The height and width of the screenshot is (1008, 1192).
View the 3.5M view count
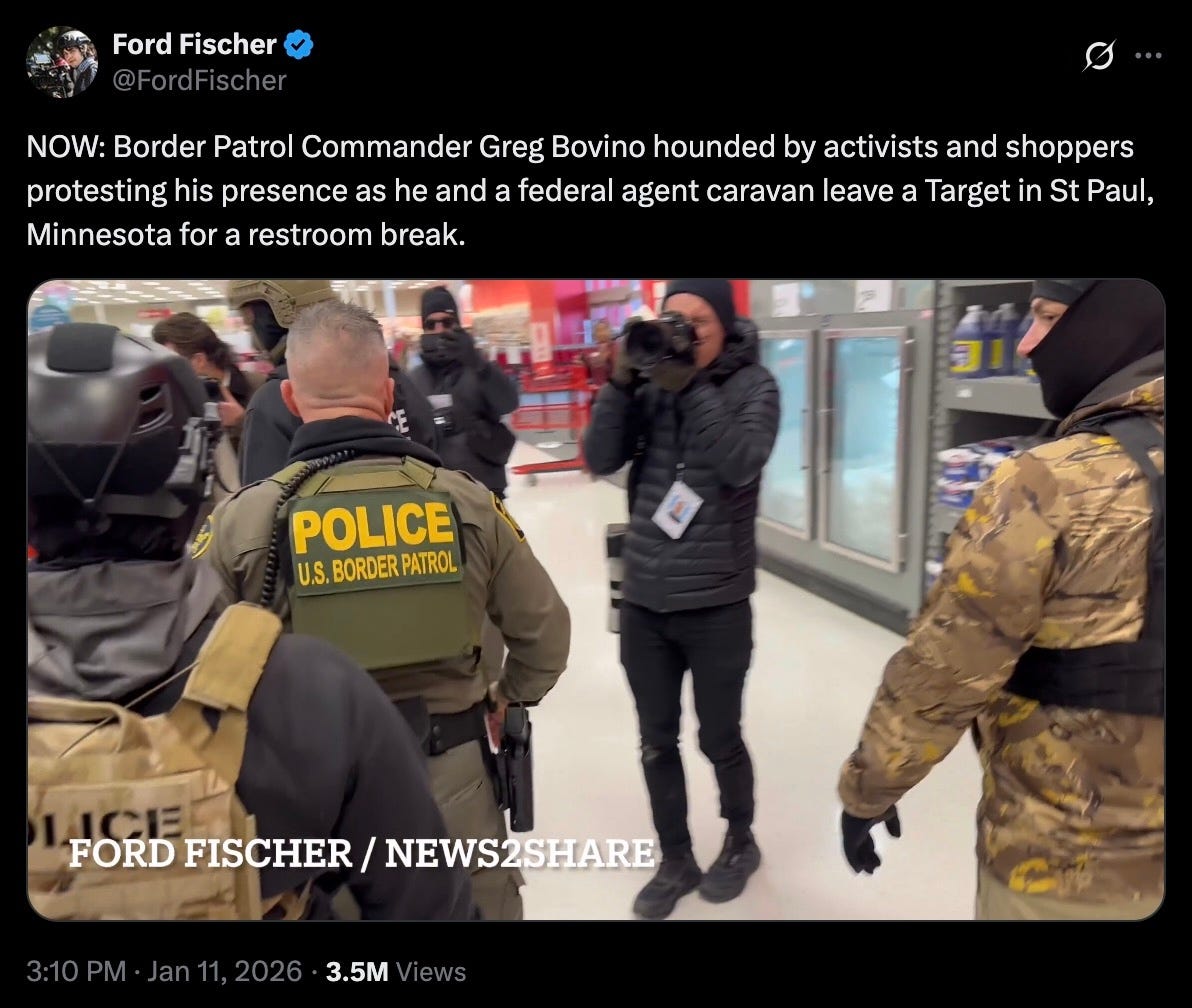pos(357,972)
